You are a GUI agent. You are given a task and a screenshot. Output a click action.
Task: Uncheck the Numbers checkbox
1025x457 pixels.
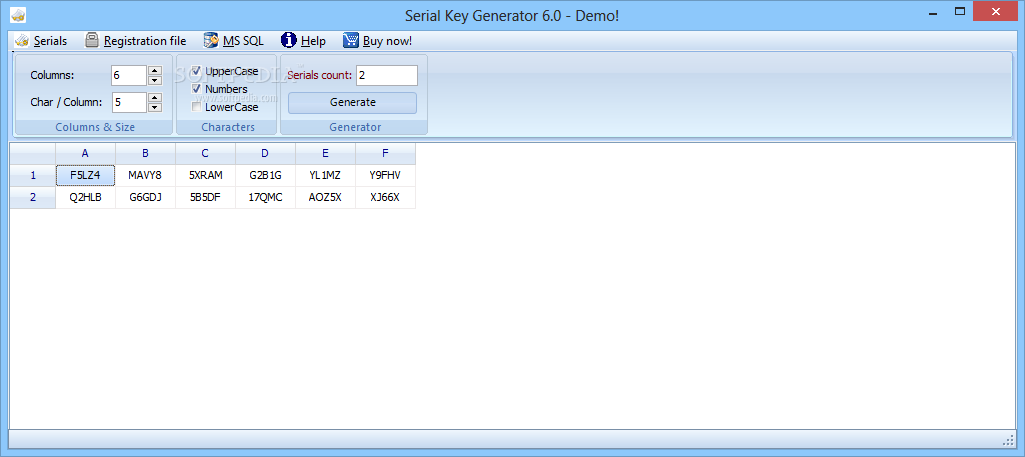[x=196, y=88]
